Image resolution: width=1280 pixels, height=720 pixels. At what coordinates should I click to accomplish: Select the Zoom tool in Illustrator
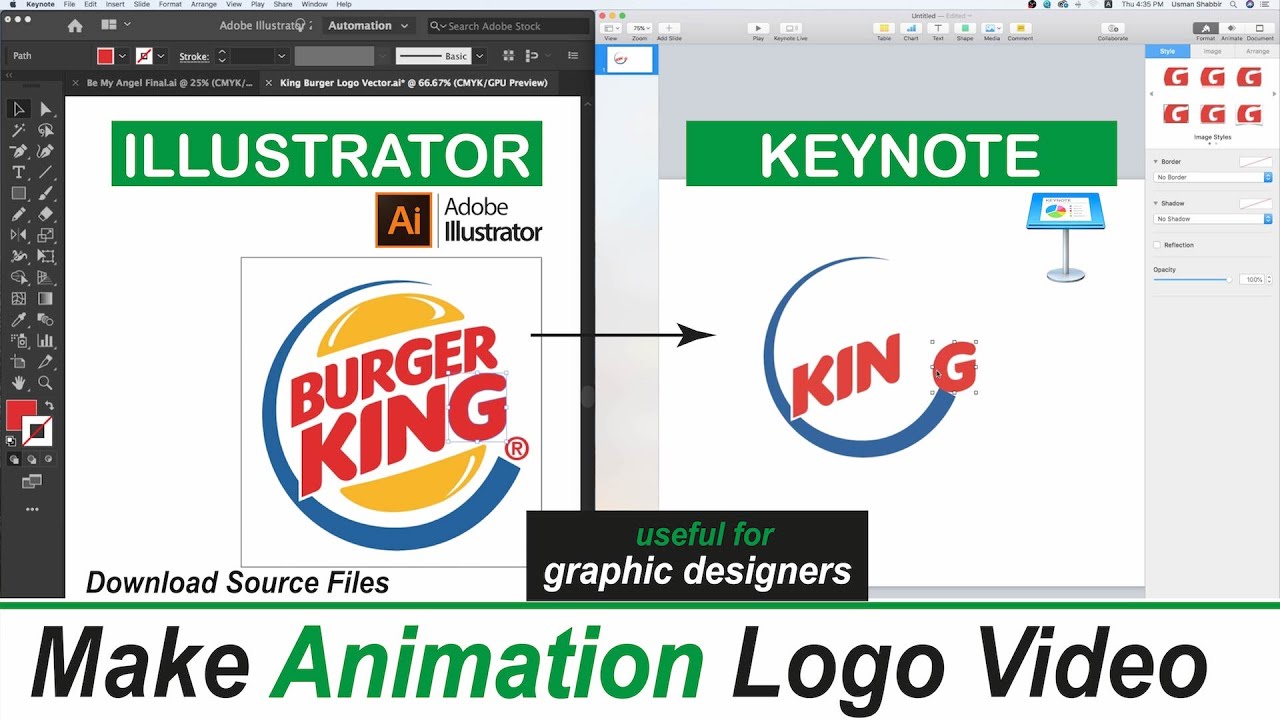click(45, 383)
